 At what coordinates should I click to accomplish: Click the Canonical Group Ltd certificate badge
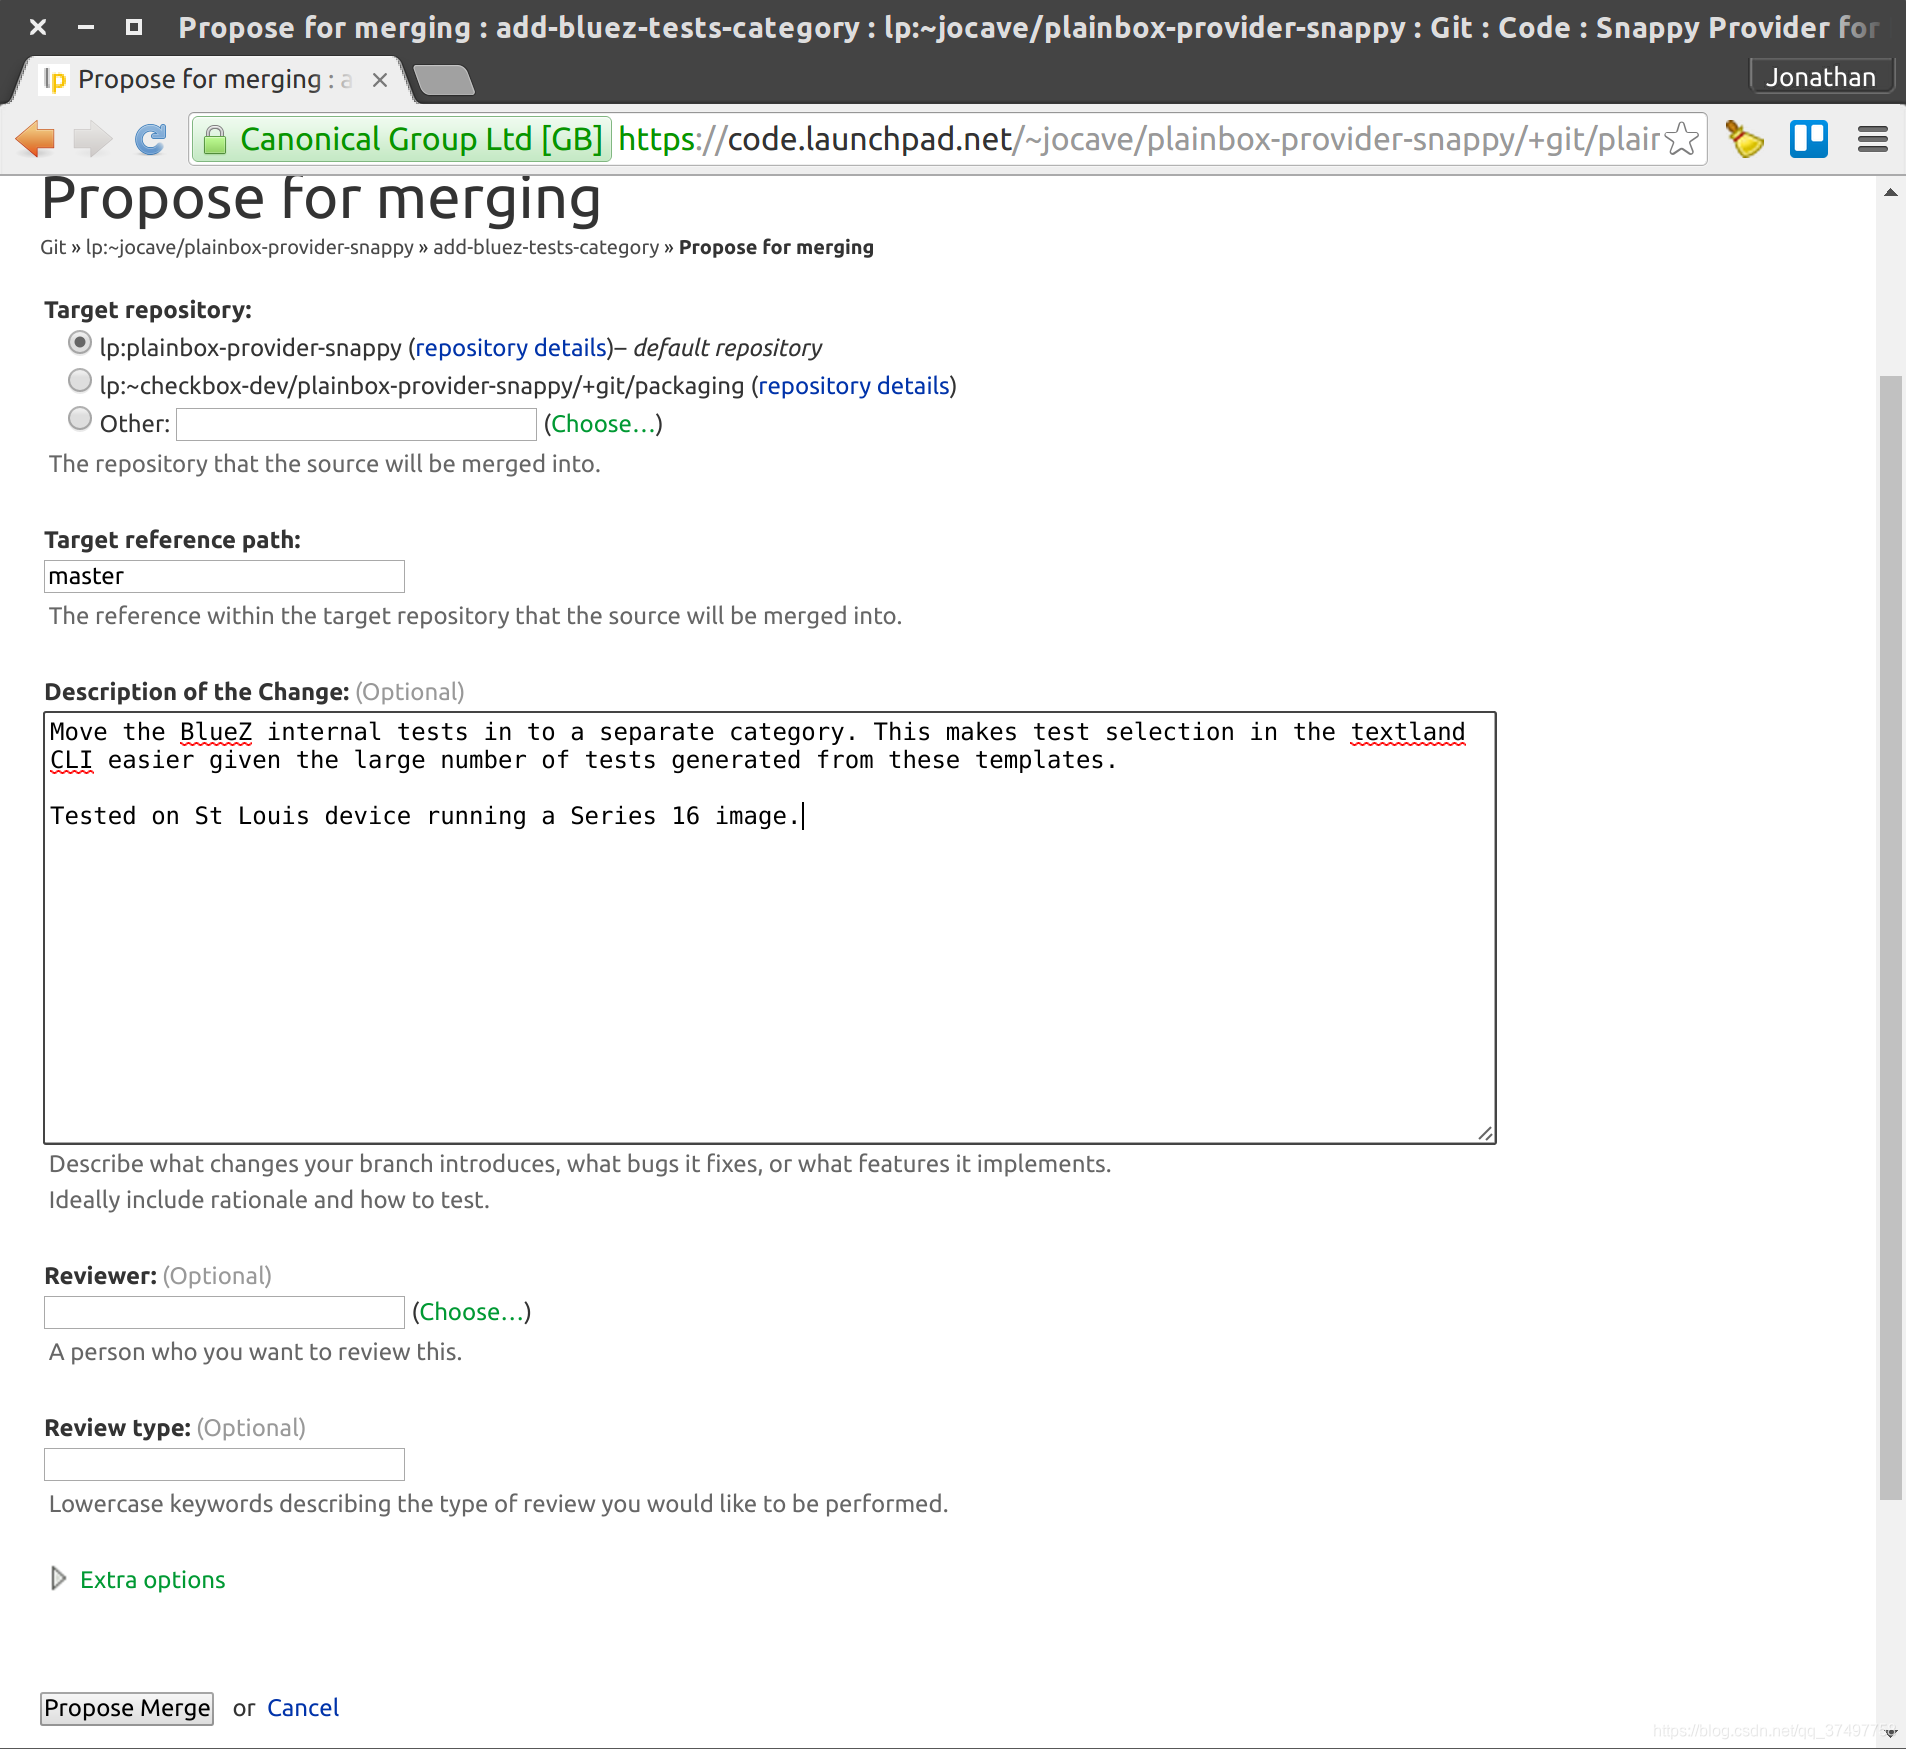coord(403,139)
